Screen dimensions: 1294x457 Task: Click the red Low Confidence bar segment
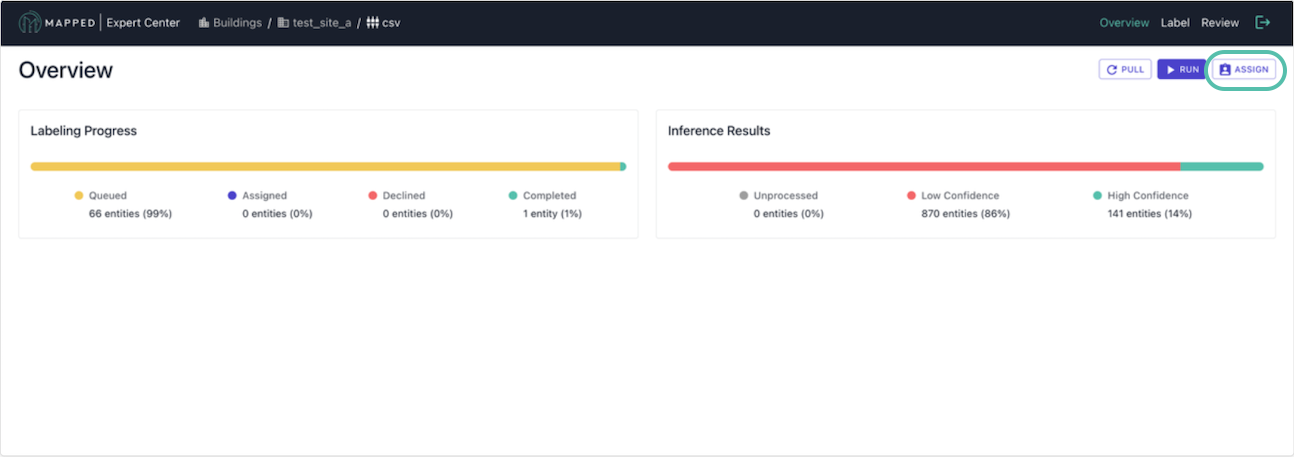coord(924,166)
